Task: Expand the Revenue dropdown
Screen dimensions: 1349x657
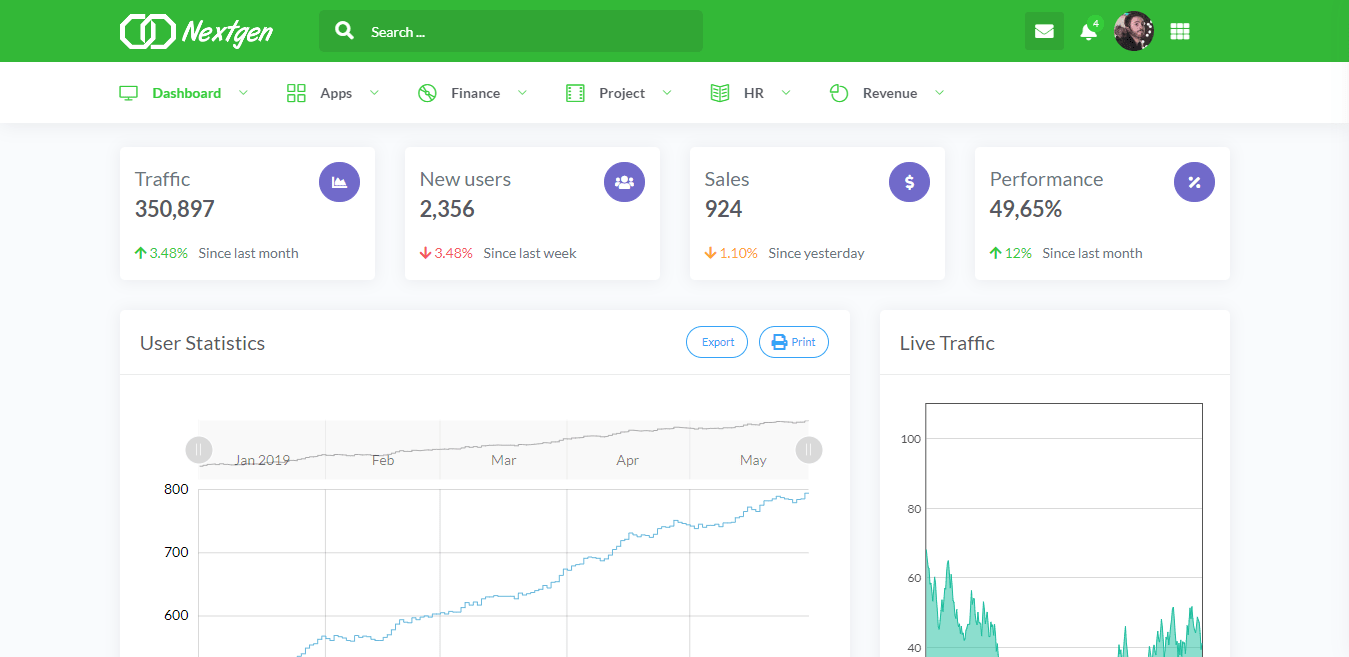Action: (x=939, y=92)
